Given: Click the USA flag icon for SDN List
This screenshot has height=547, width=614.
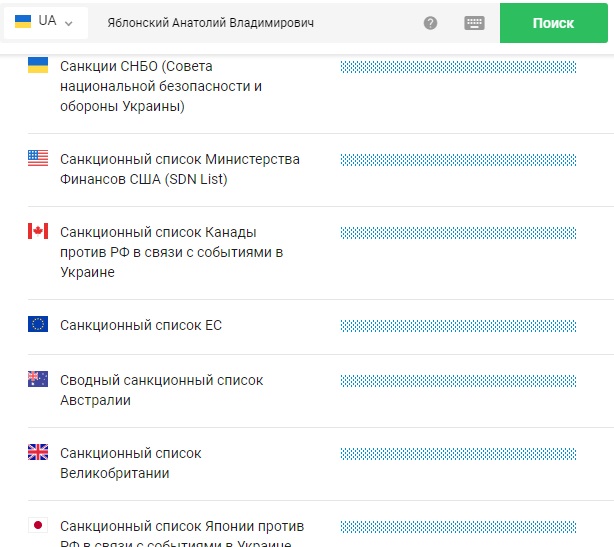Looking at the screenshot, I should pos(38,158).
